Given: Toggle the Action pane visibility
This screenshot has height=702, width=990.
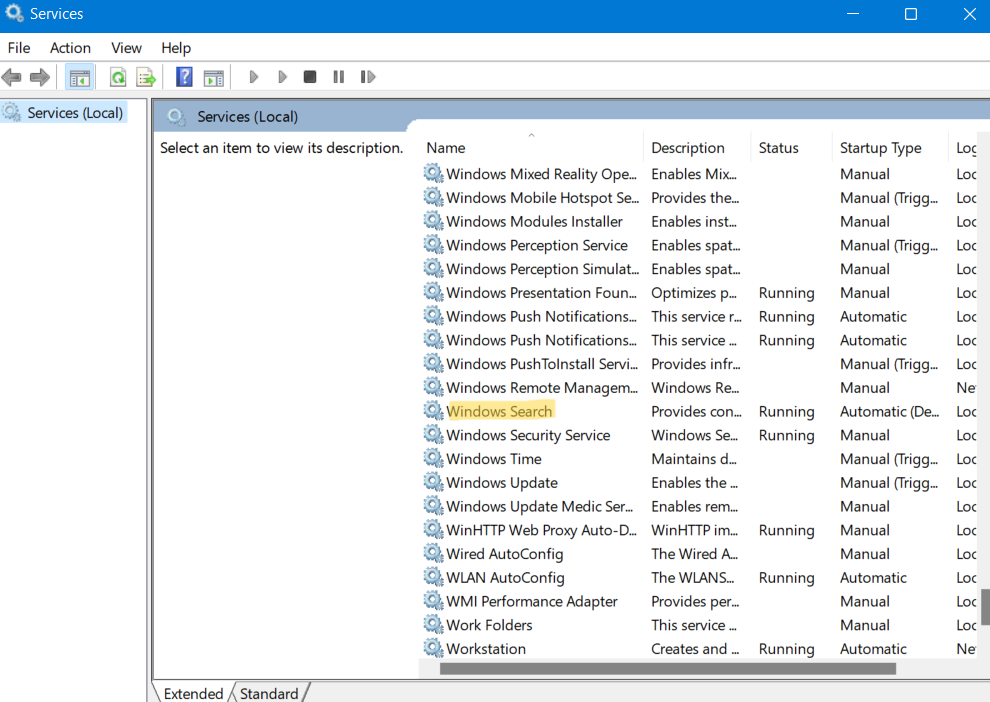Looking at the screenshot, I should (x=214, y=76).
